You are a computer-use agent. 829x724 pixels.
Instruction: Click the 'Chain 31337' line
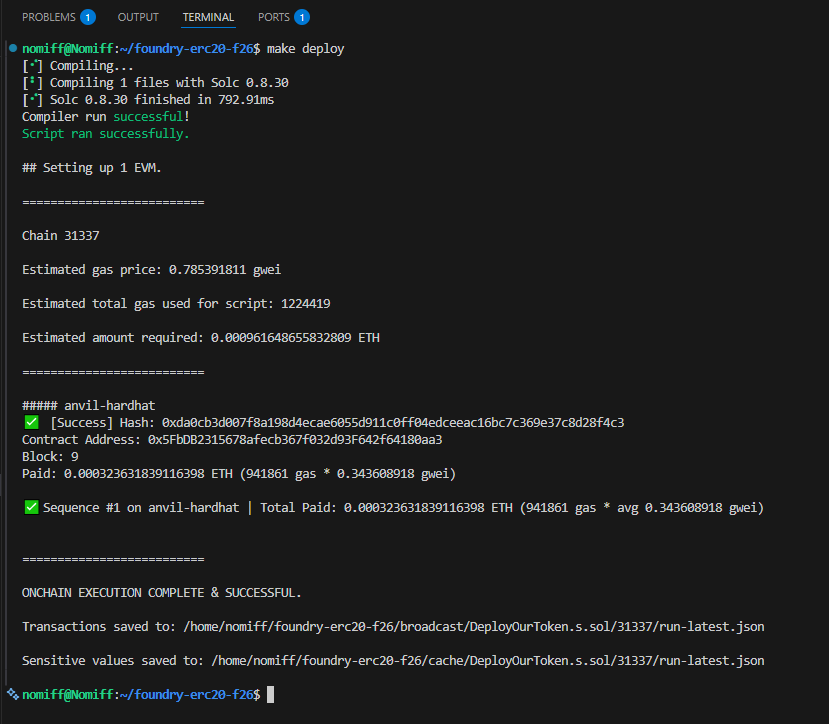pyautogui.click(x=61, y=235)
